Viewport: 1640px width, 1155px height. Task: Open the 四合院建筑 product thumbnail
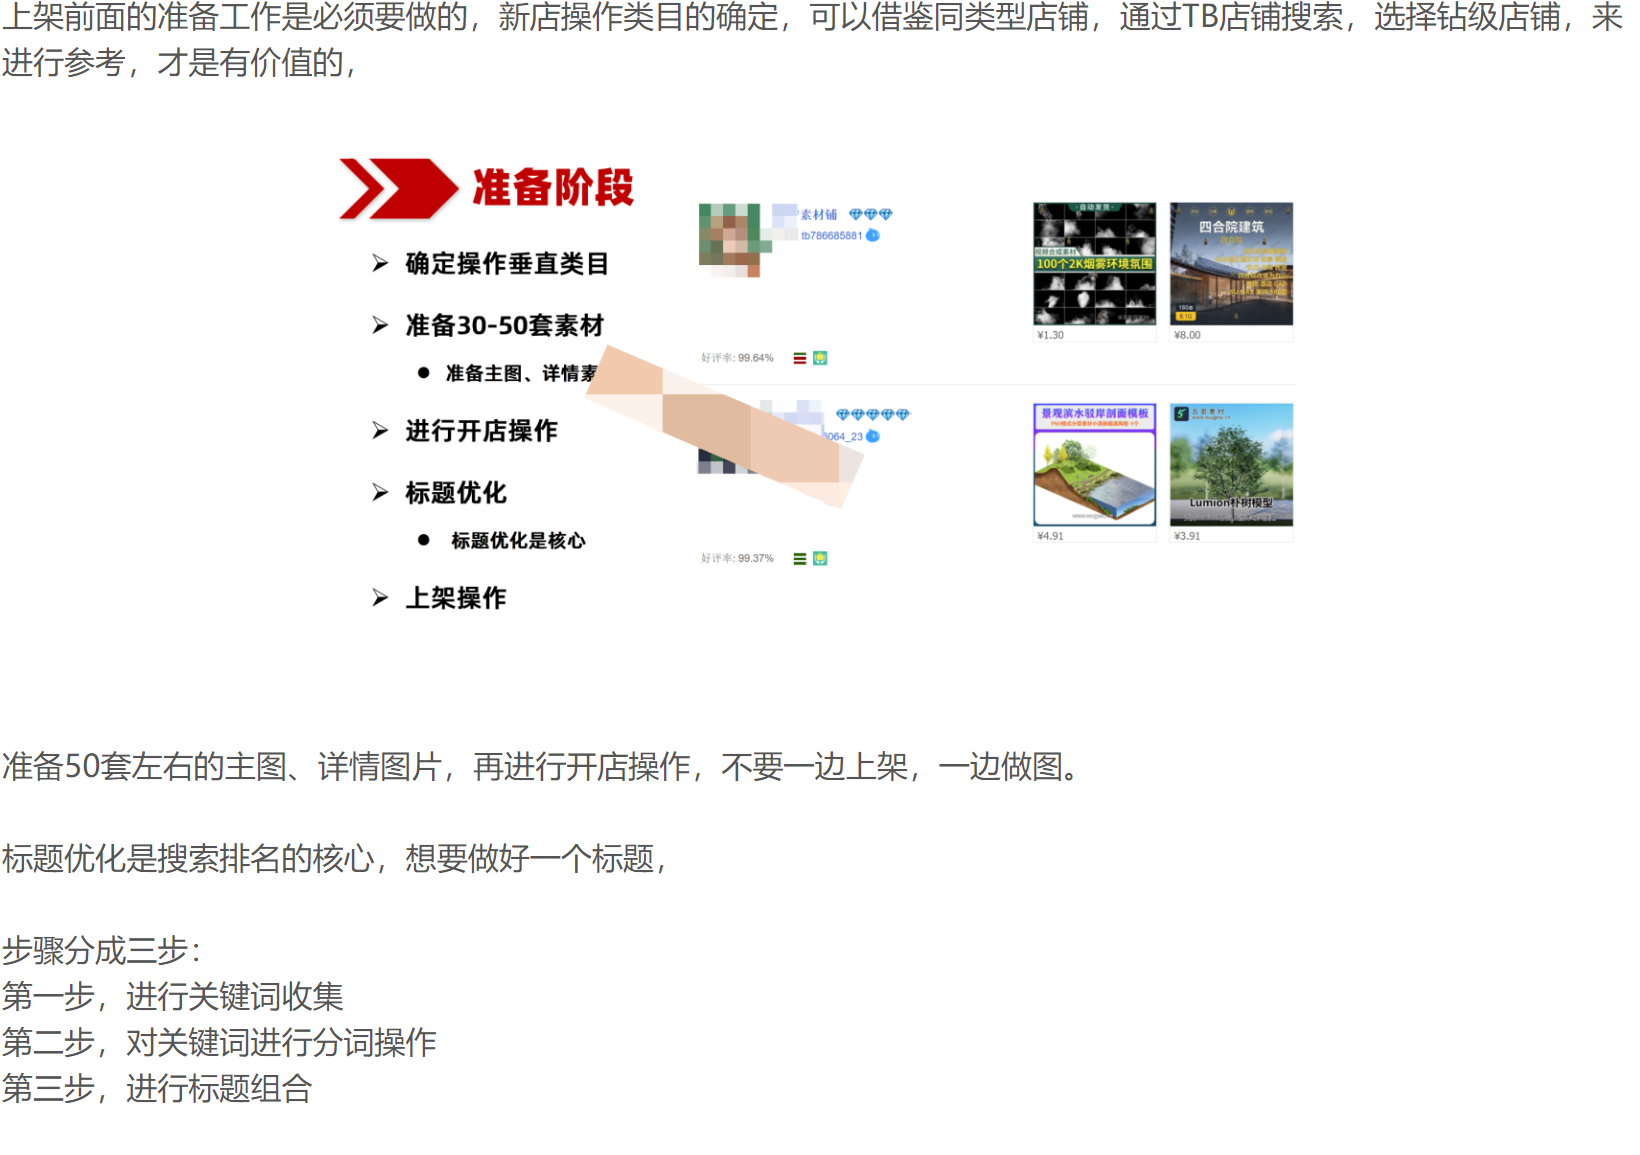click(1230, 263)
